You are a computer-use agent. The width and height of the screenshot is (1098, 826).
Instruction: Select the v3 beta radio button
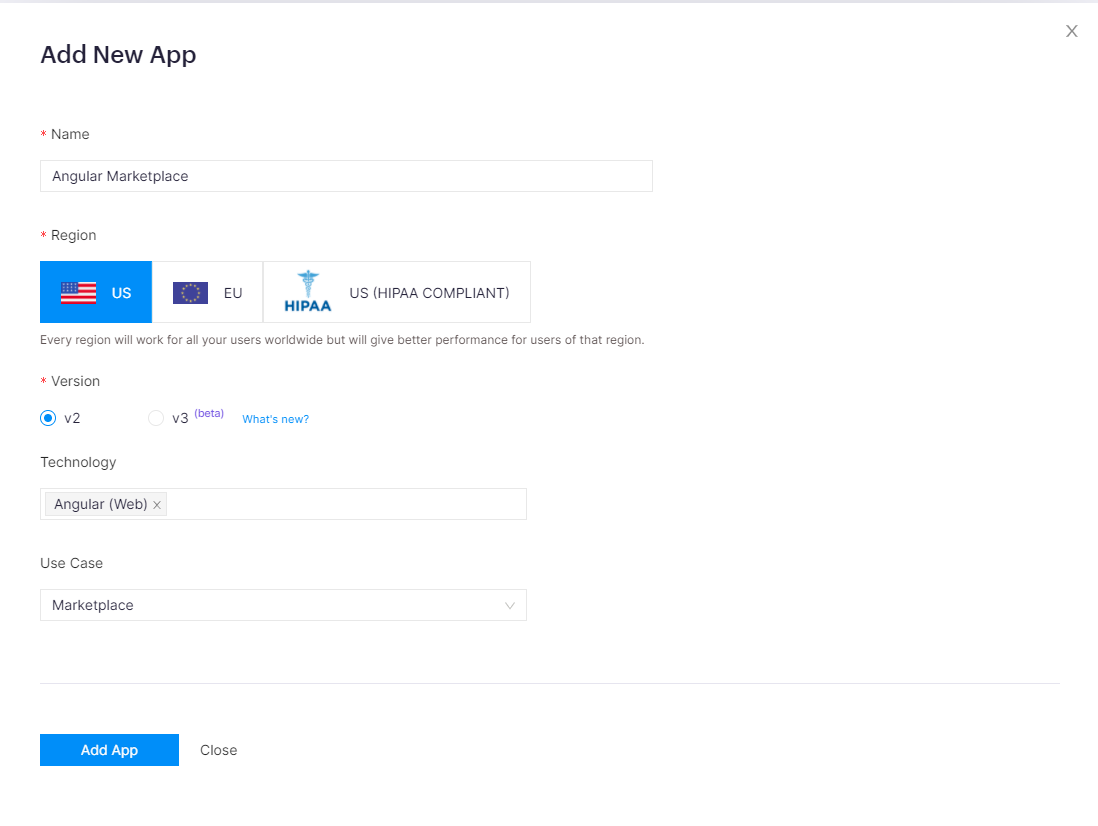[x=156, y=418]
